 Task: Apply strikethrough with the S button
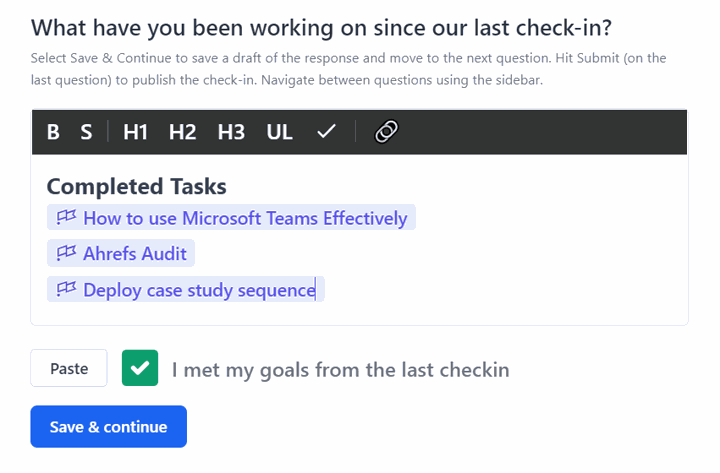pyautogui.click(x=86, y=132)
